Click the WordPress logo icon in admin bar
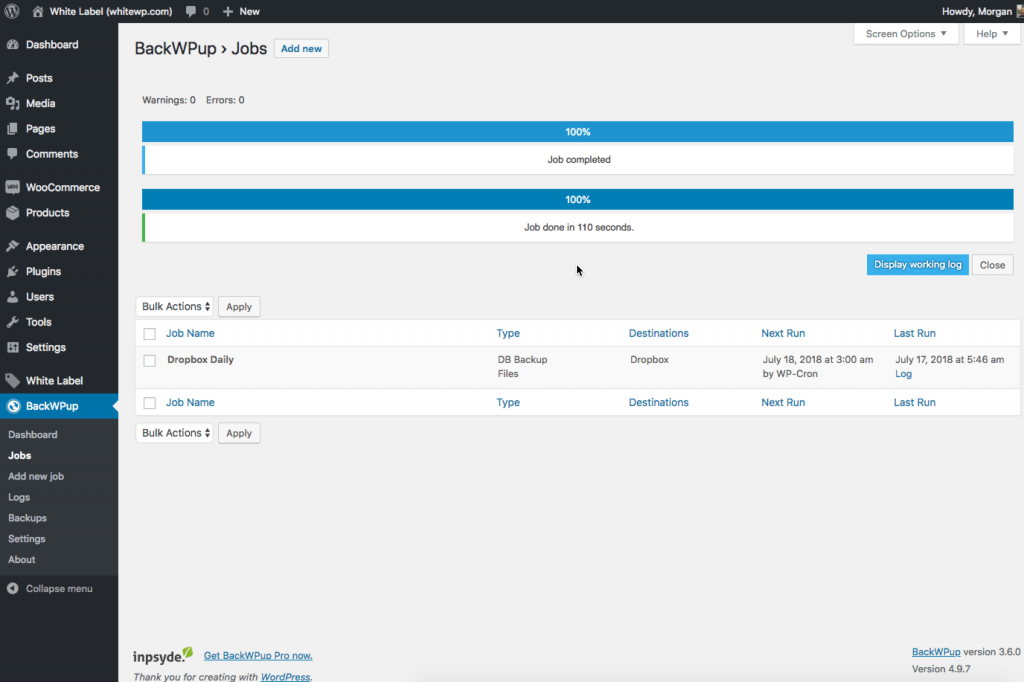Image resolution: width=1024 pixels, height=682 pixels. point(12,11)
